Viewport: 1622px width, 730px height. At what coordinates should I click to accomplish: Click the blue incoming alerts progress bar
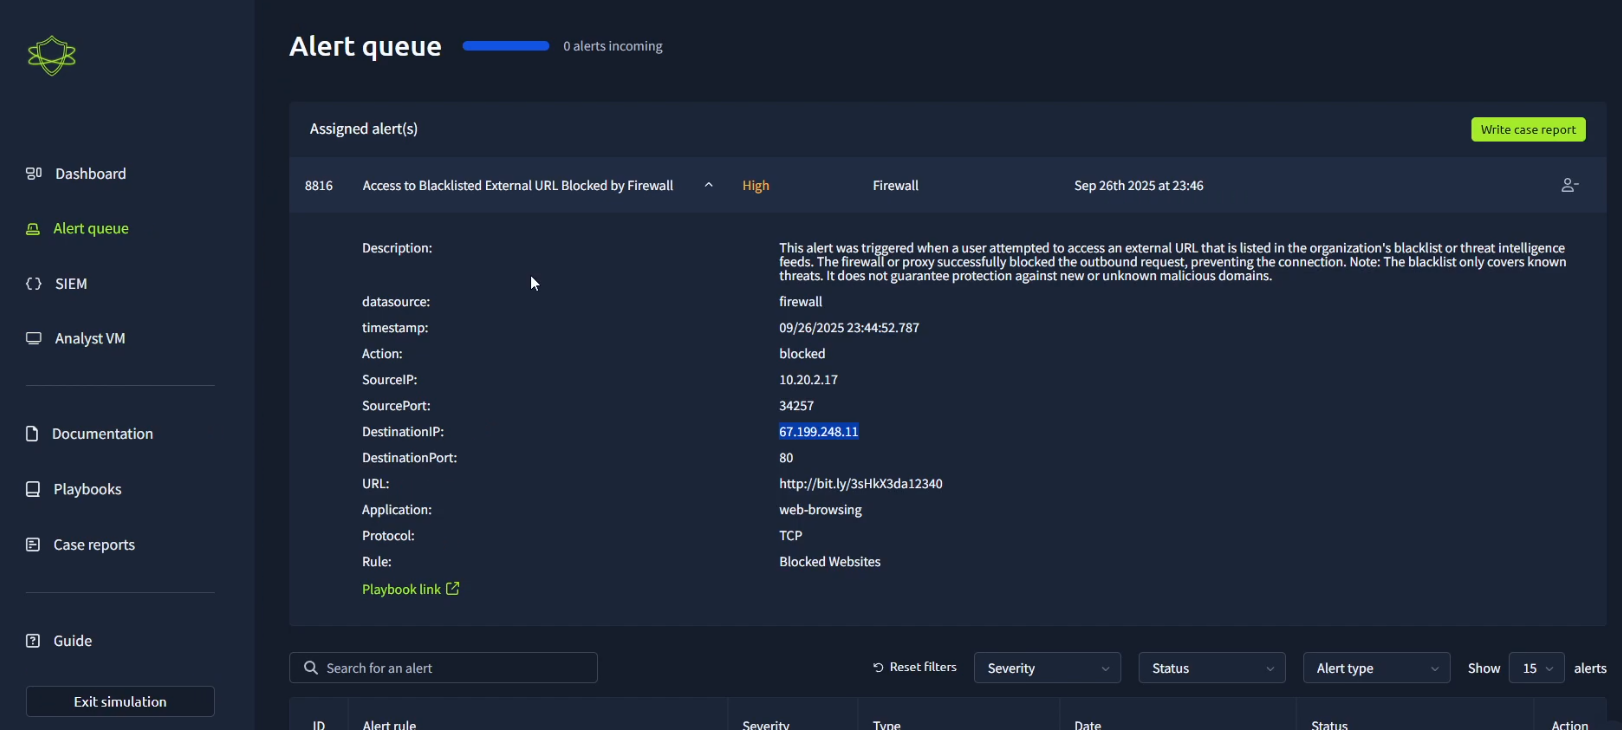click(x=506, y=46)
